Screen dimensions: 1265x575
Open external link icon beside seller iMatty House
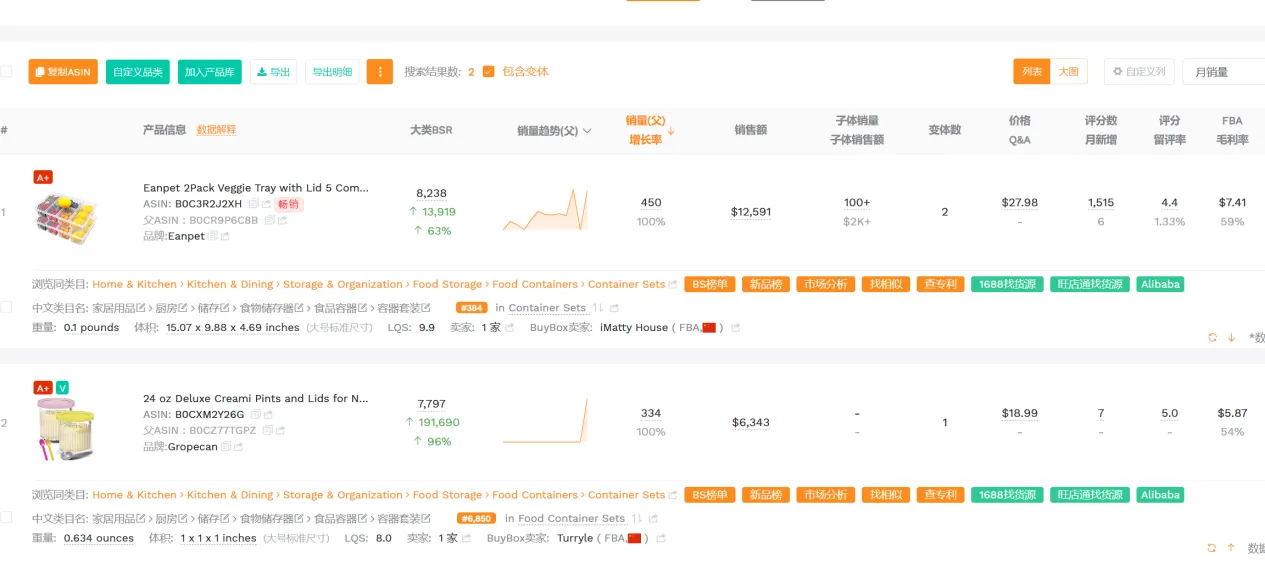[736, 328]
